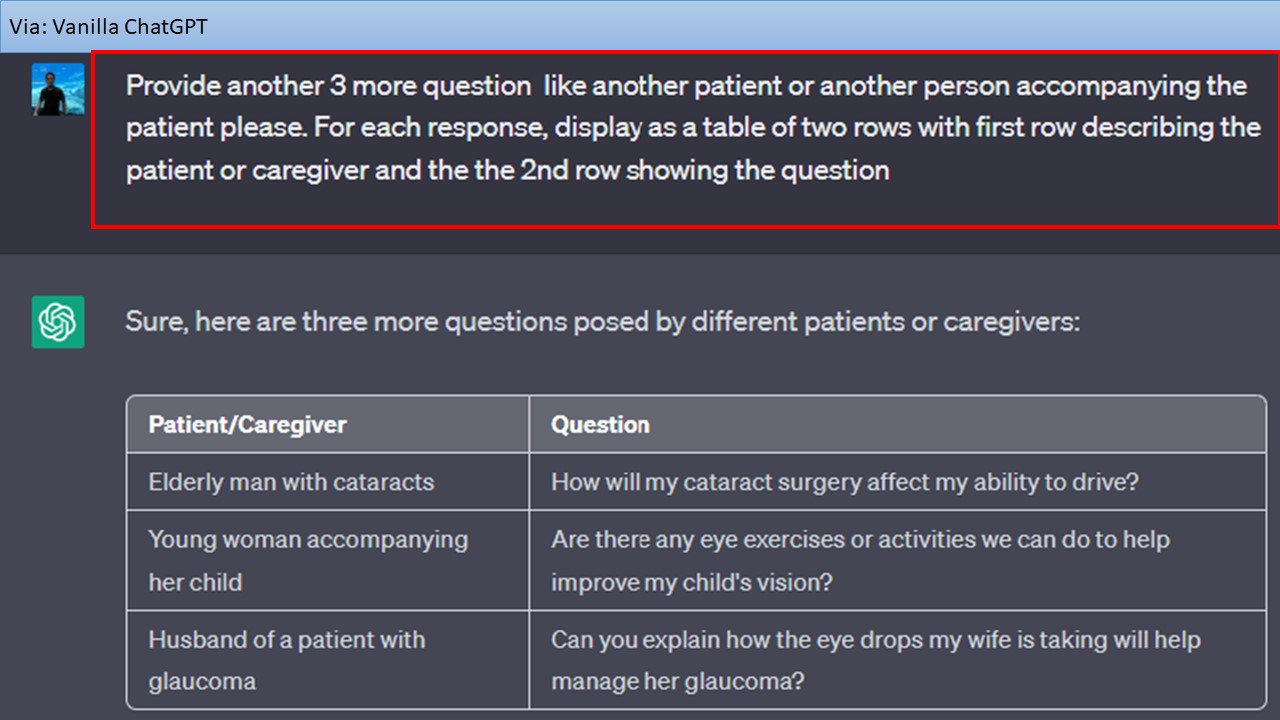Click the cataract surgery driving question cell

(x=897, y=482)
